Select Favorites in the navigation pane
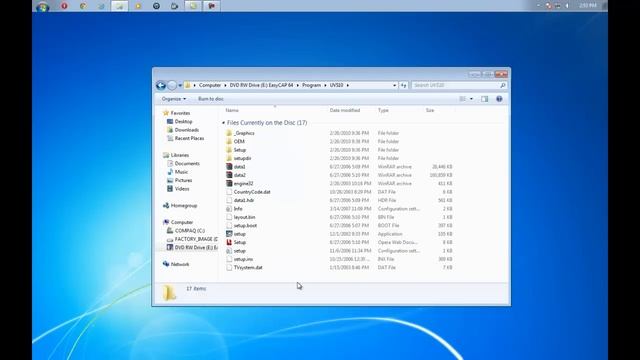 [180, 113]
